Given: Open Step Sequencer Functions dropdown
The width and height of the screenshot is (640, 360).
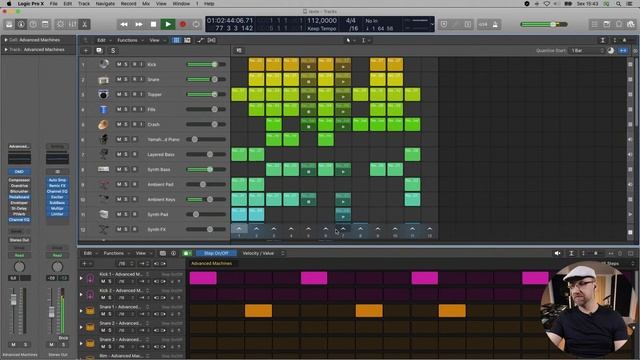Looking at the screenshot, I should click(116, 253).
